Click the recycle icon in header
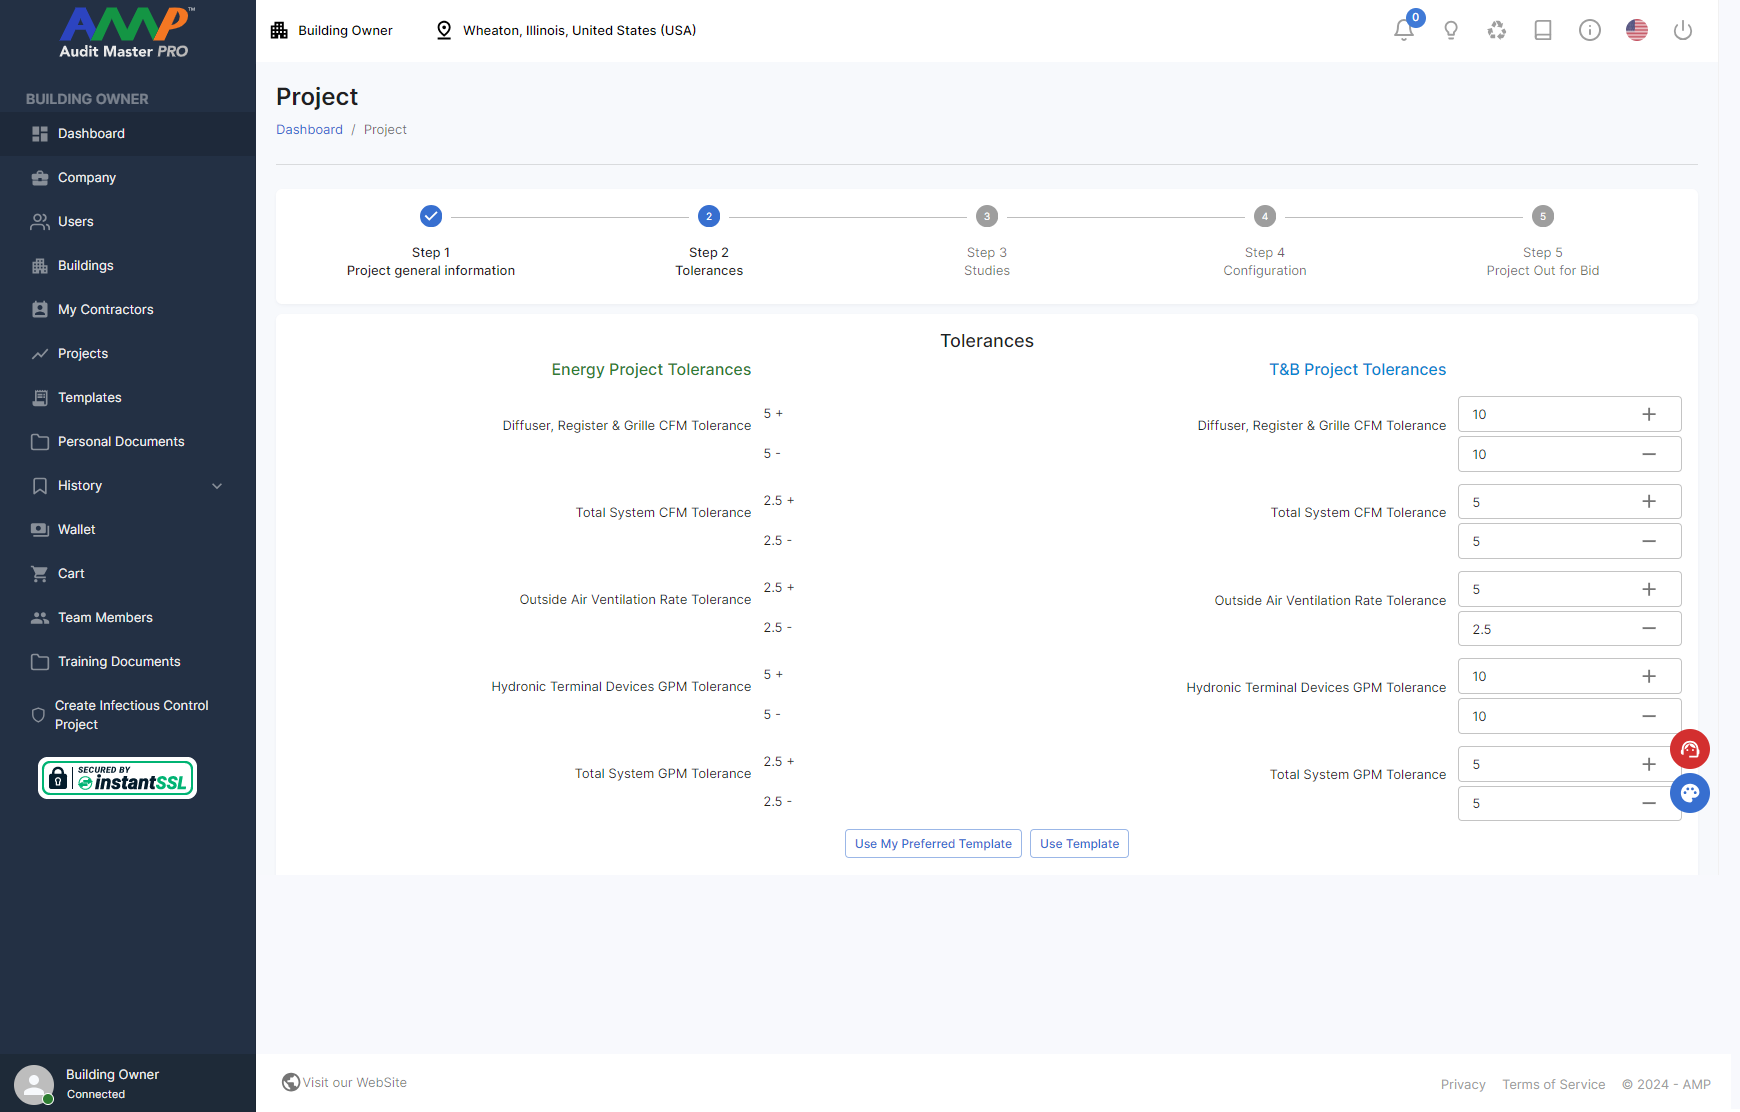 pos(1496,30)
